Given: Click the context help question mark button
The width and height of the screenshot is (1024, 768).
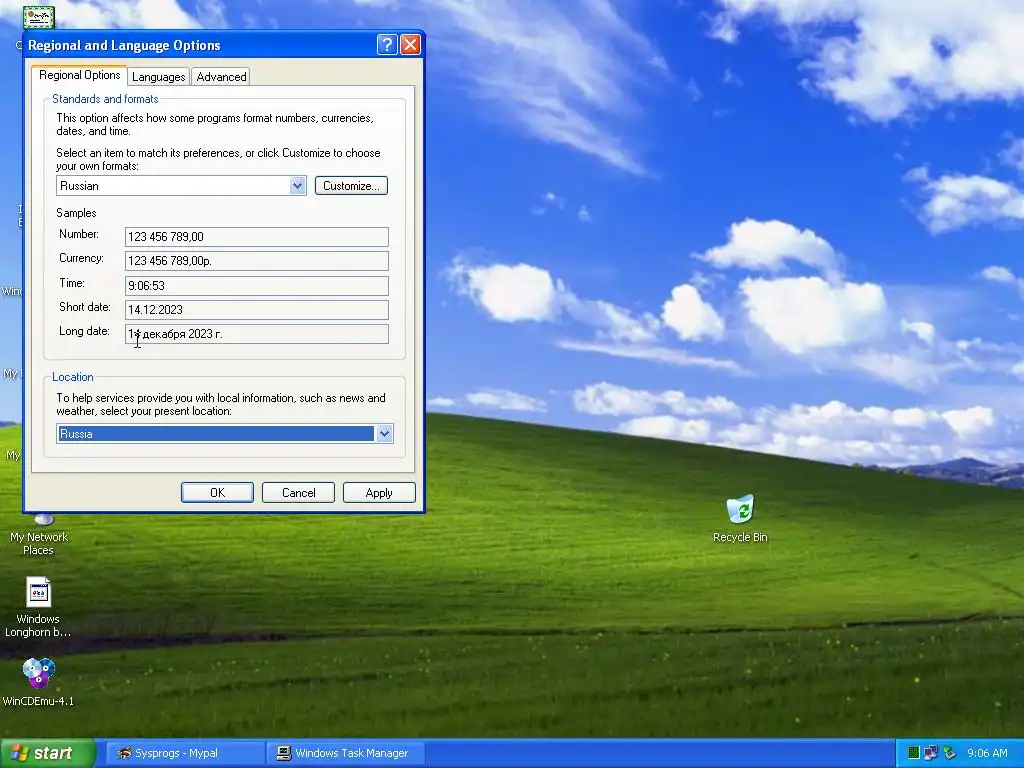Looking at the screenshot, I should tap(387, 44).
